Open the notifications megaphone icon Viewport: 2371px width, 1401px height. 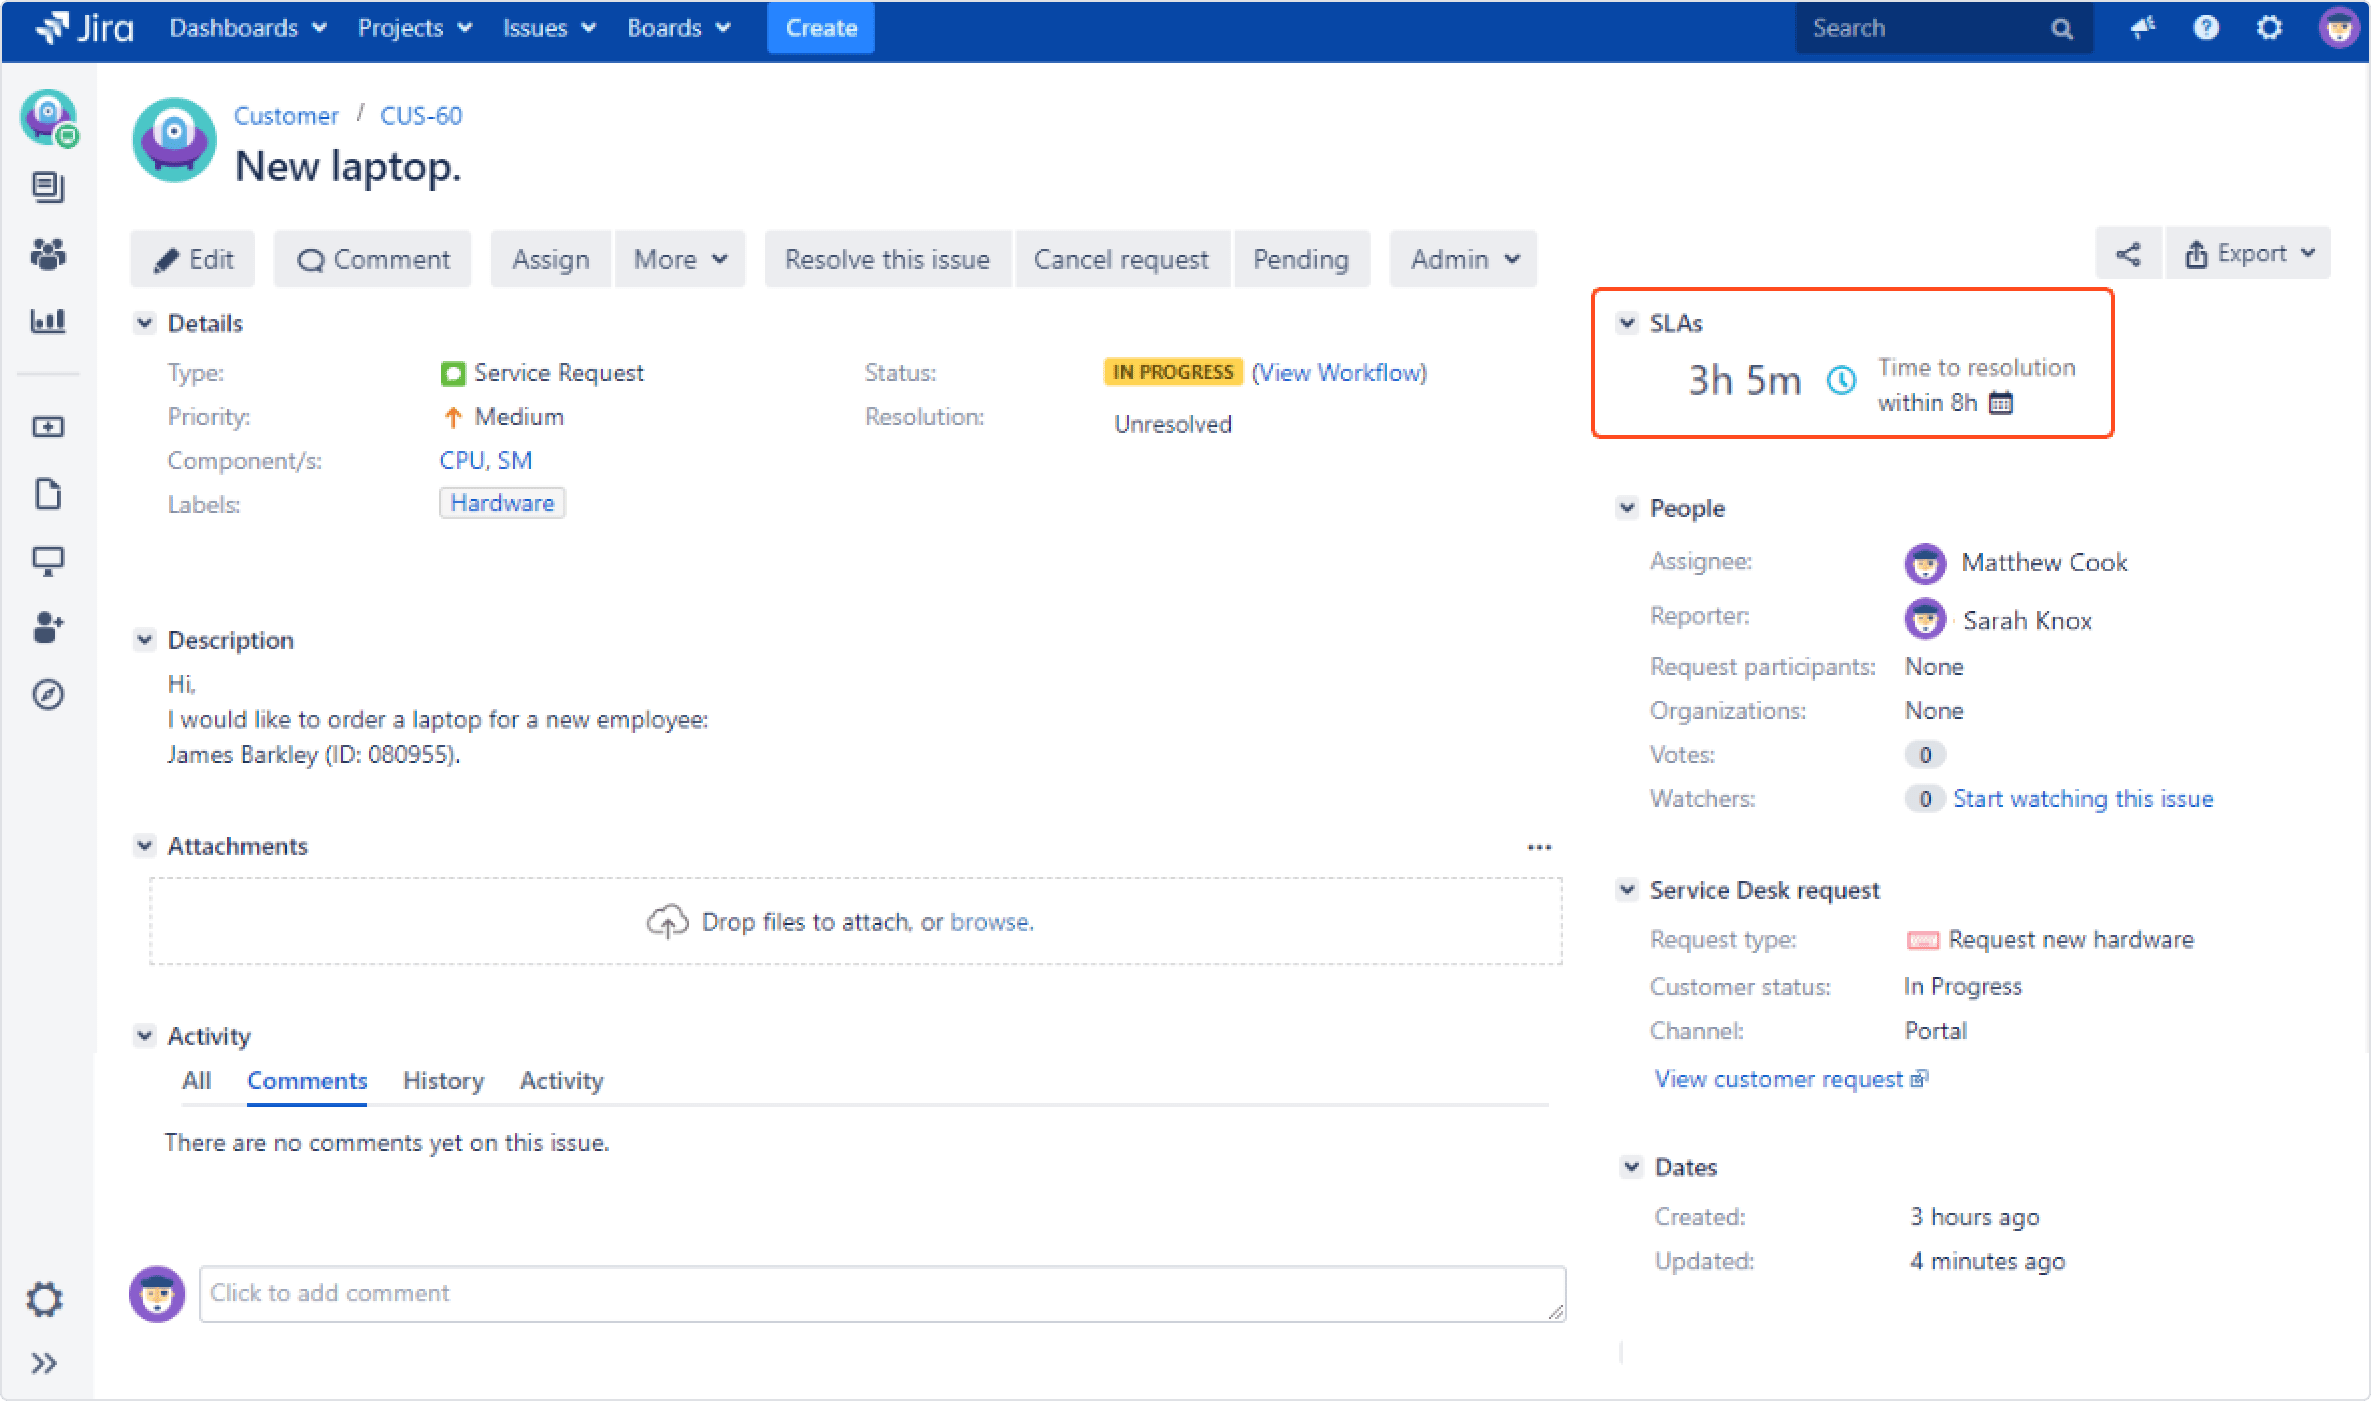[2142, 28]
